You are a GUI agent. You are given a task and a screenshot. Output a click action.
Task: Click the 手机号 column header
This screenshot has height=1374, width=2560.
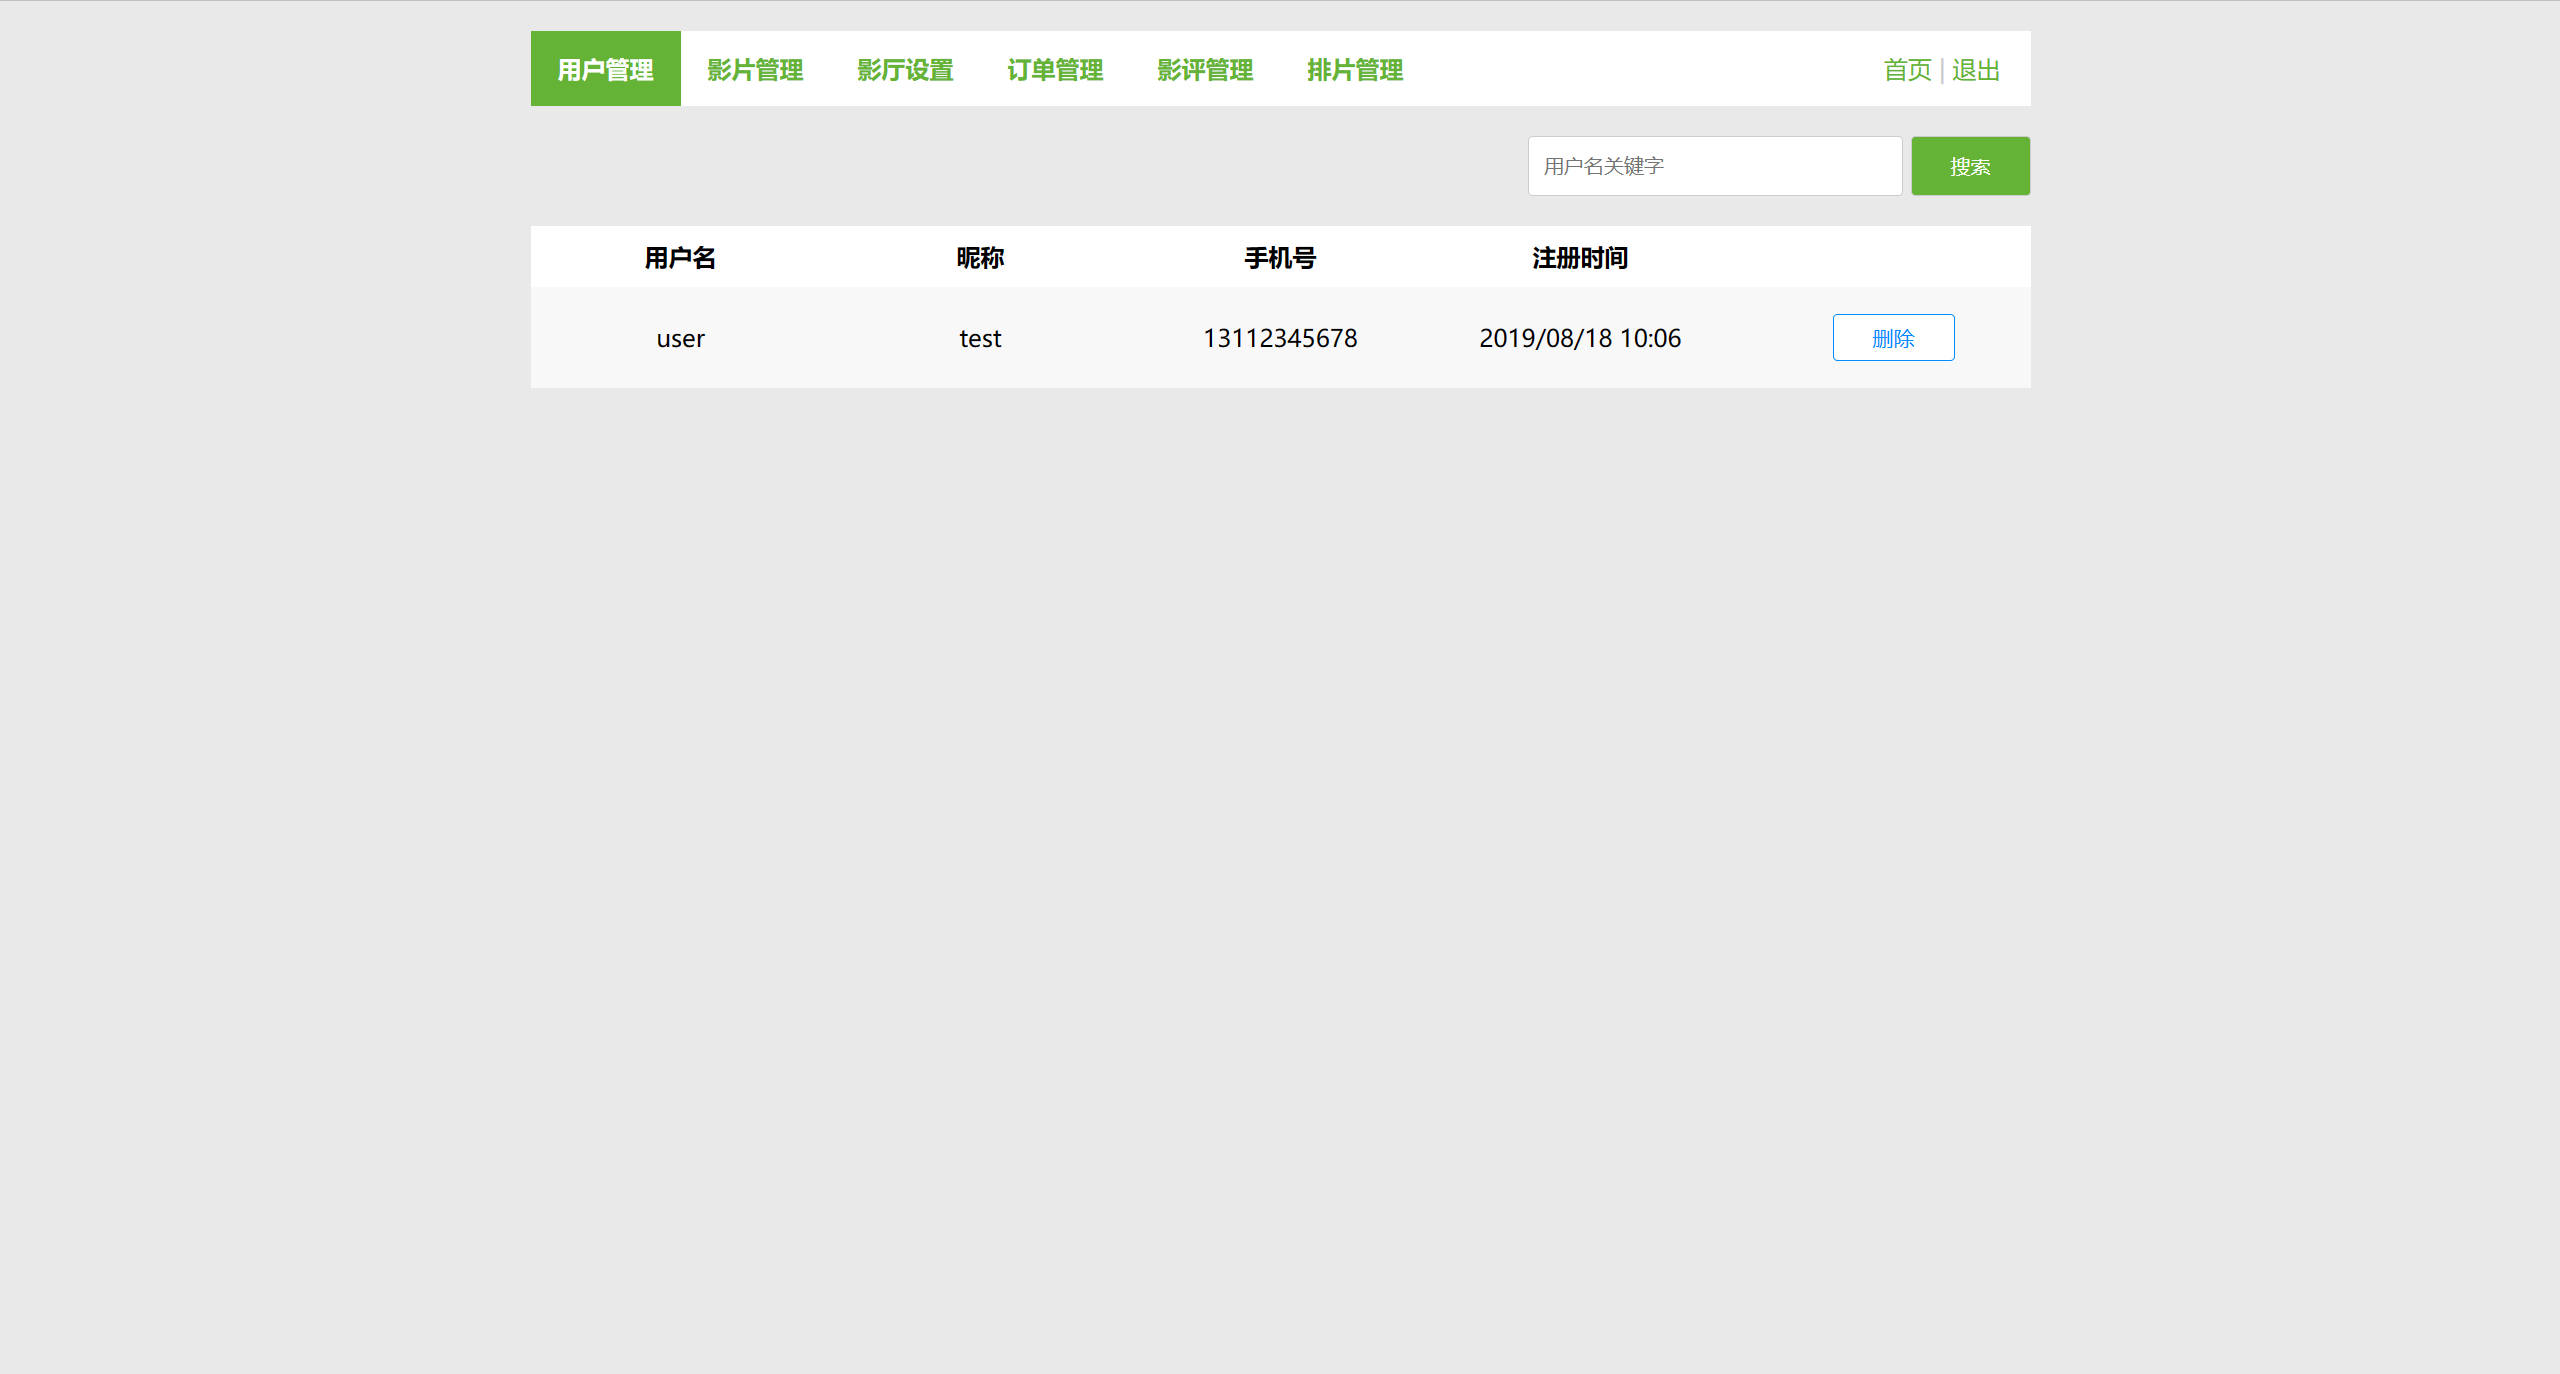pyautogui.click(x=1280, y=258)
